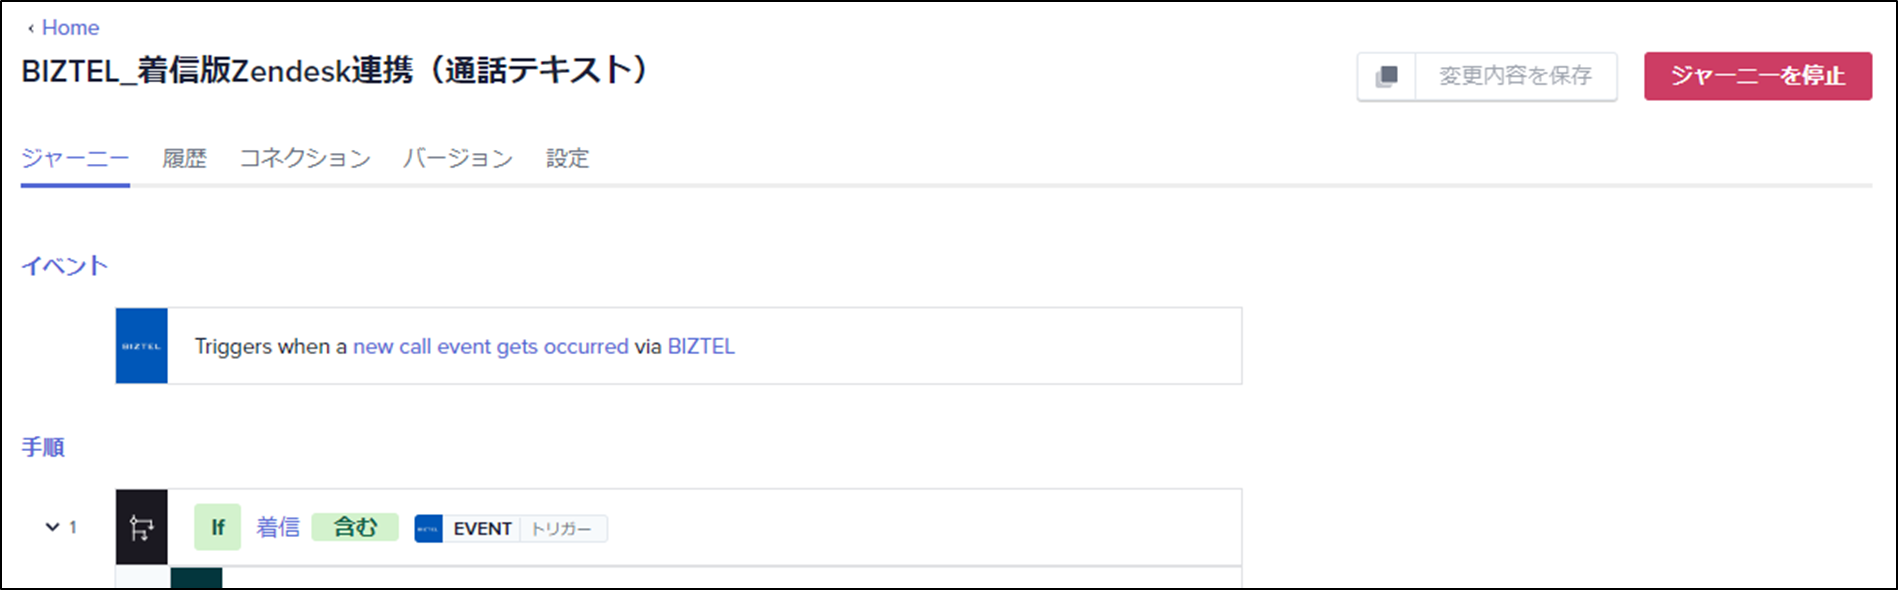Open the コネクション tab
The image size is (1898, 590).
[305, 158]
